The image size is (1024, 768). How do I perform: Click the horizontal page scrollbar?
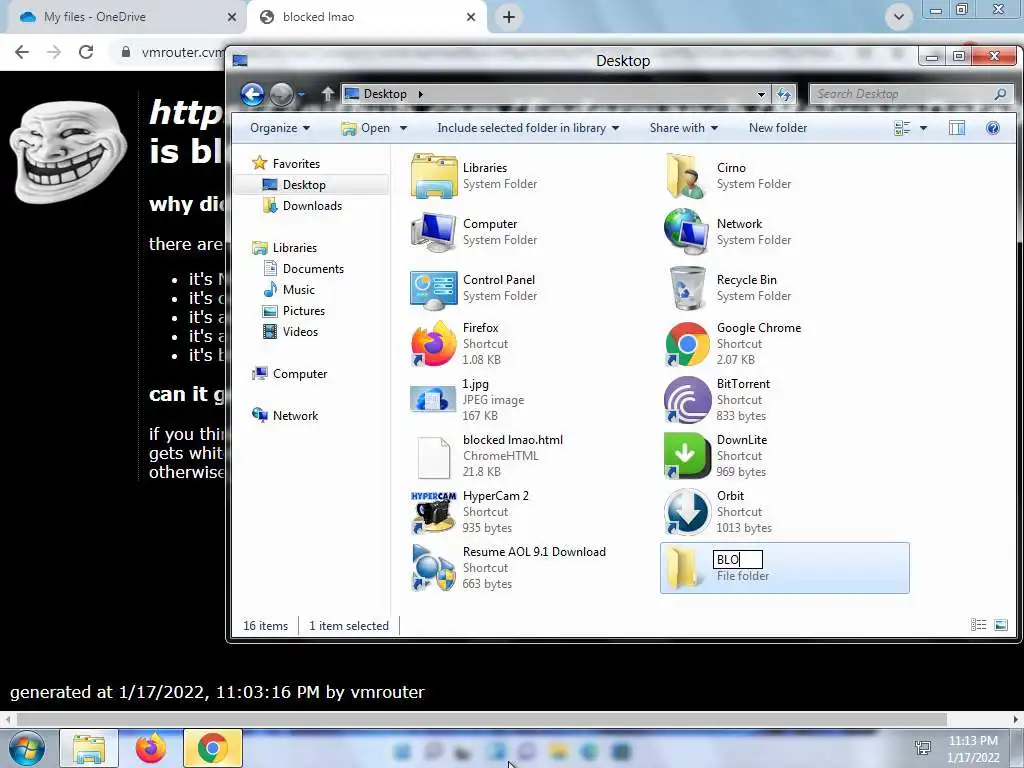(481, 719)
